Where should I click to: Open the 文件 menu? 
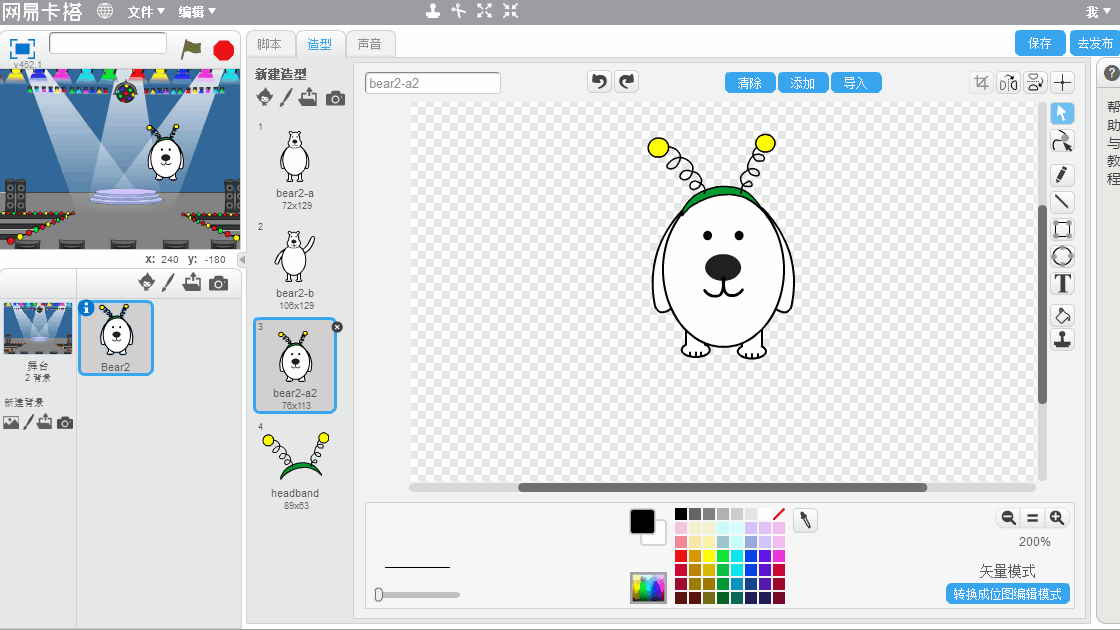146,11
